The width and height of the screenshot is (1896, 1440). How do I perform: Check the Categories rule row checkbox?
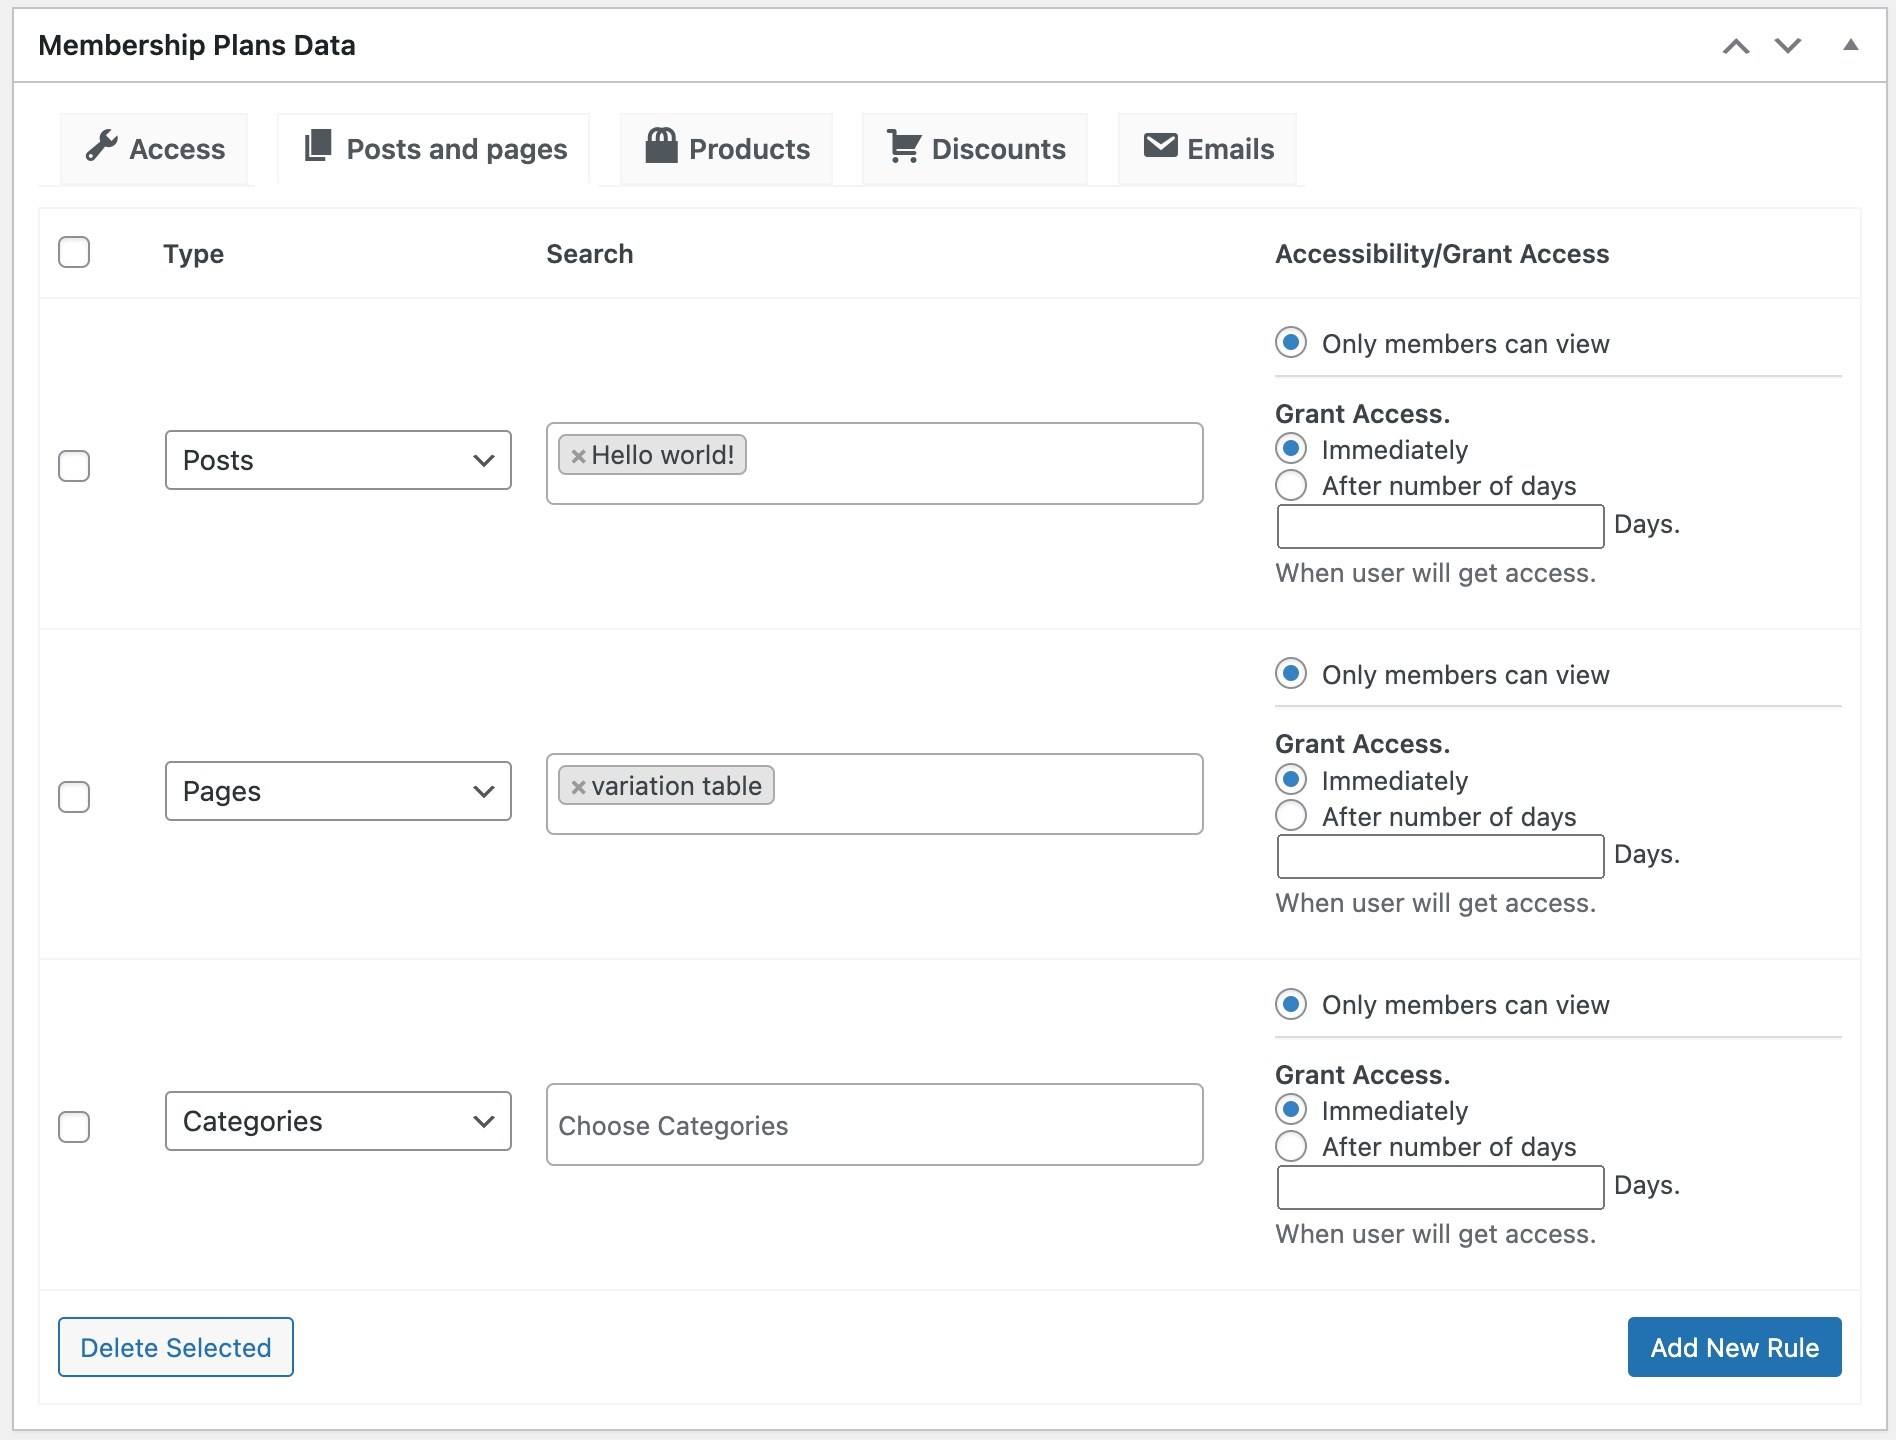point(74,1127)
